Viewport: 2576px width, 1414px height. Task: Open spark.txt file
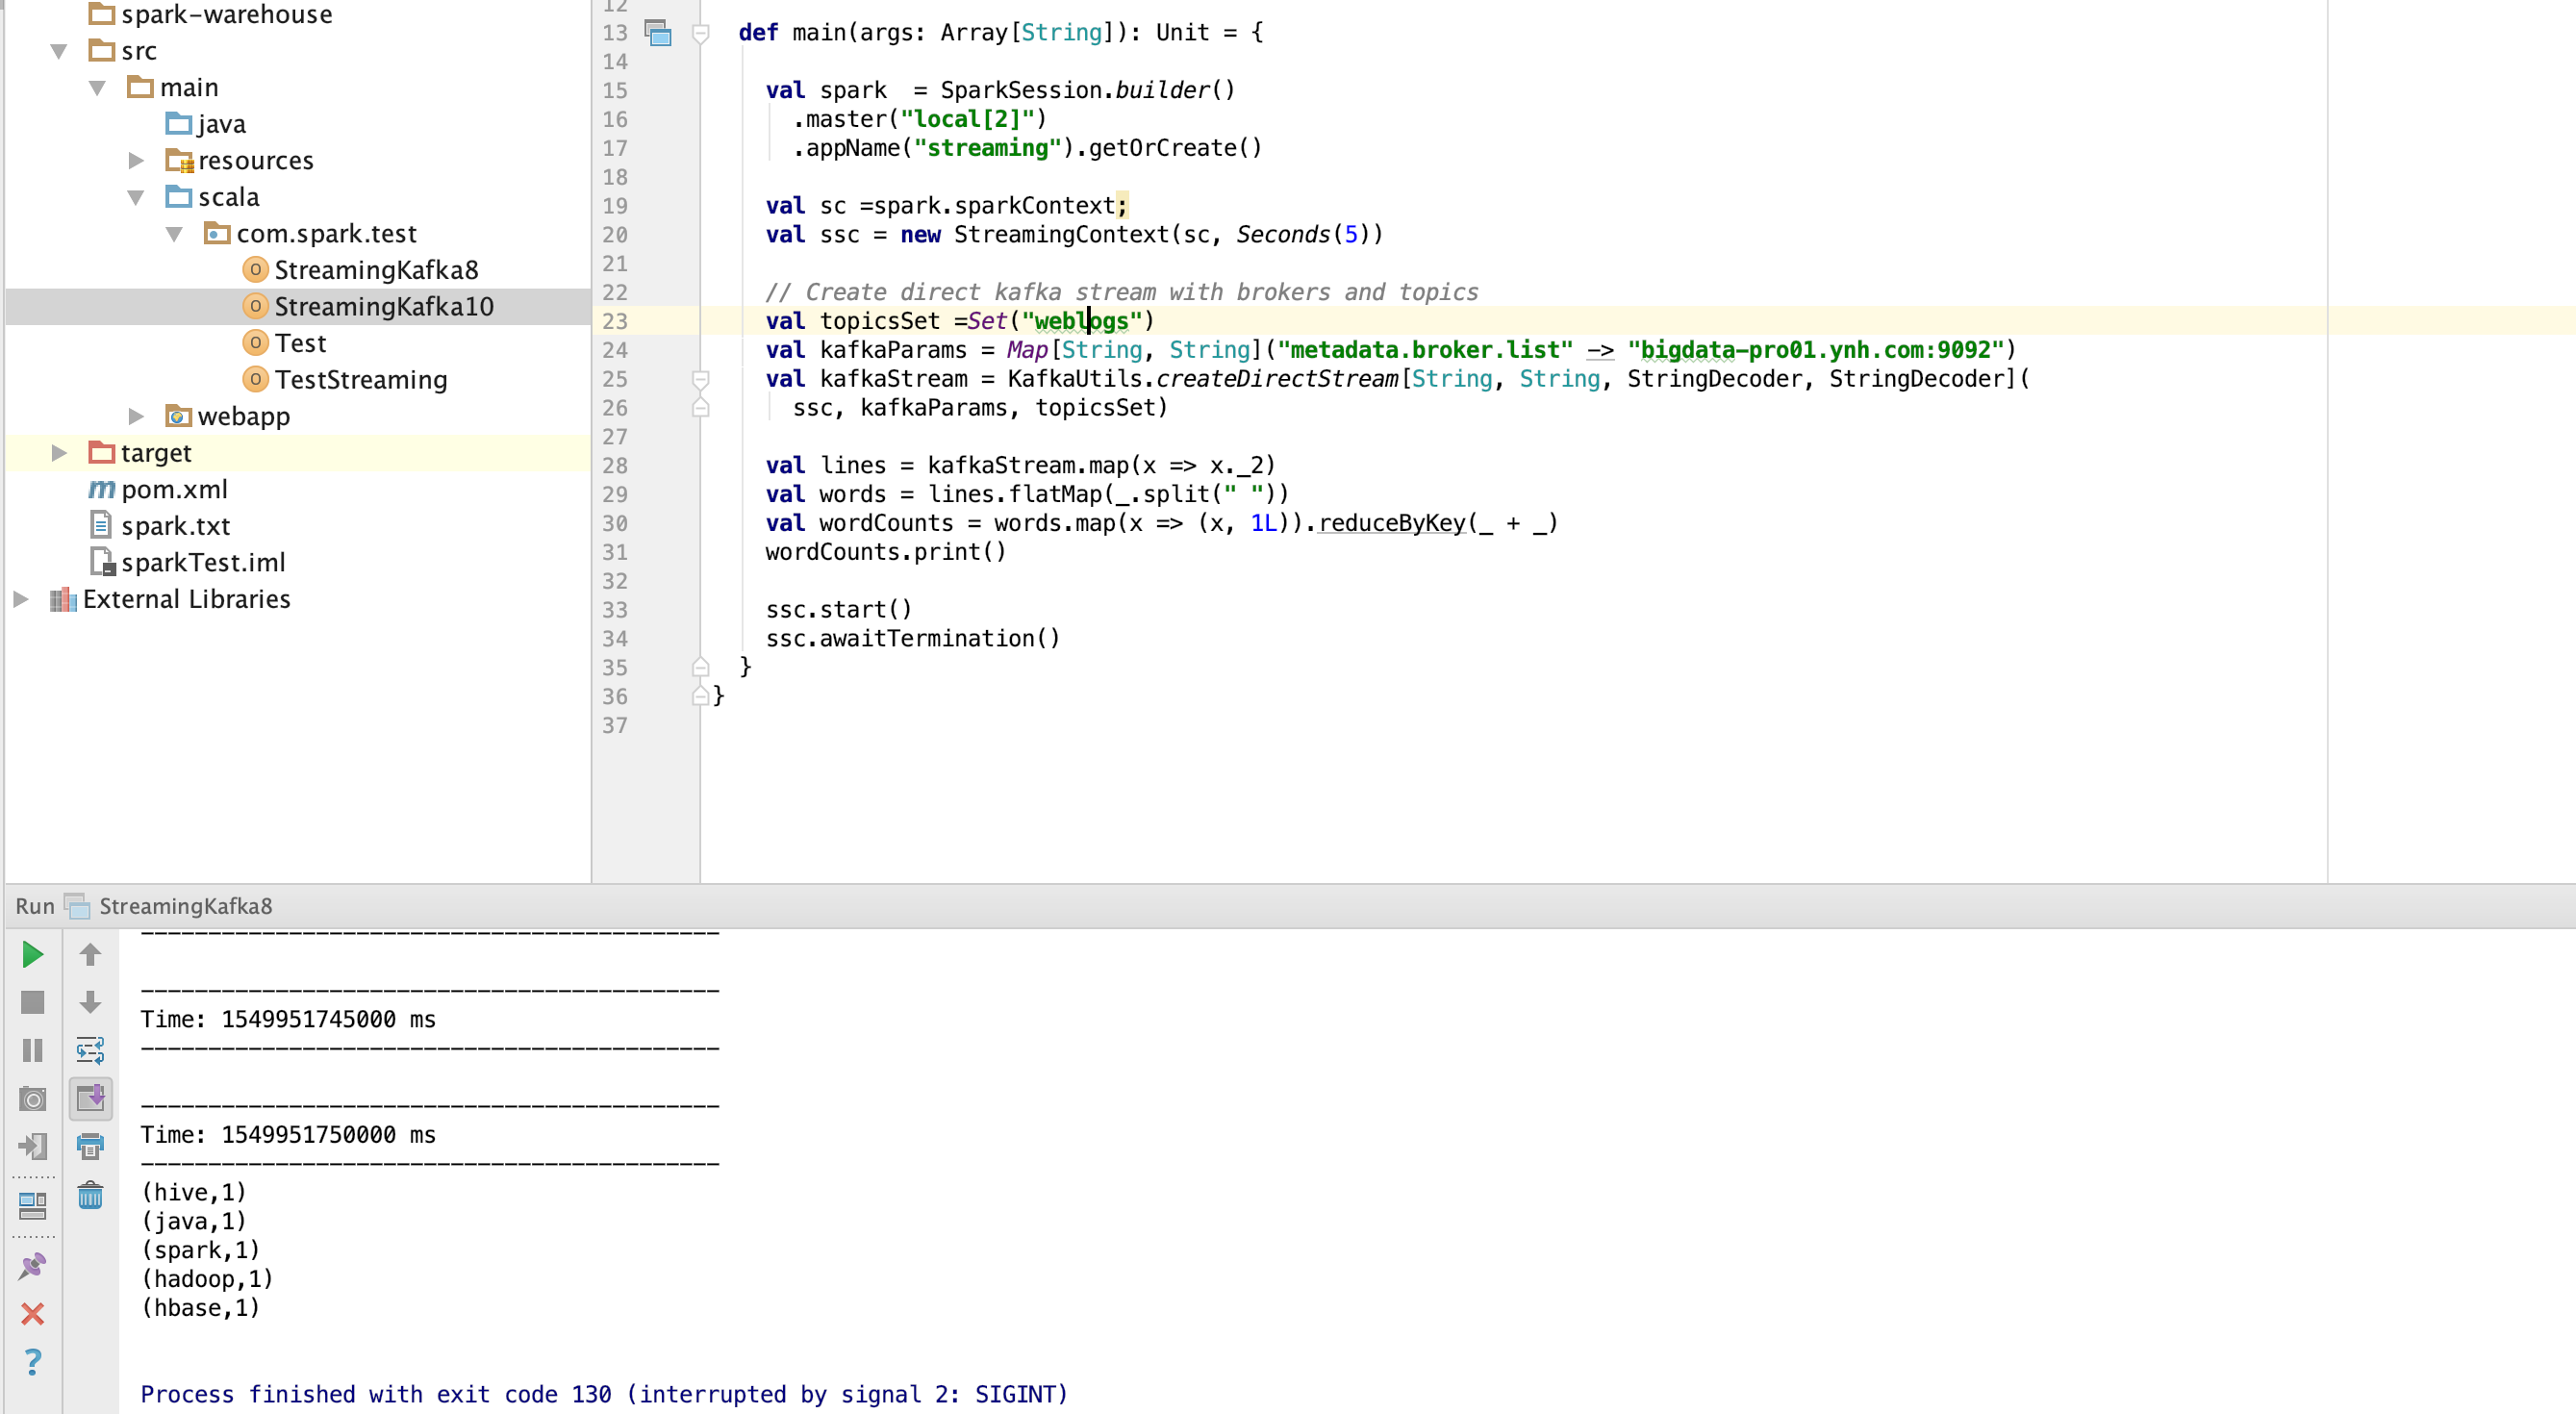coord(159,526)
